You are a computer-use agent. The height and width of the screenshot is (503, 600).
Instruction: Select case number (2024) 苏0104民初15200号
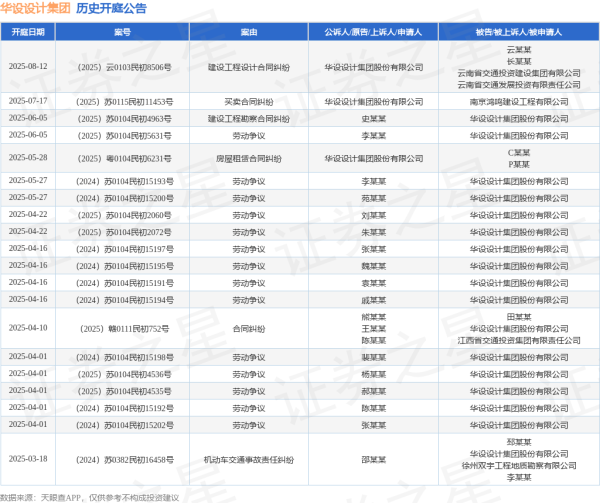[x=124, y=198]
